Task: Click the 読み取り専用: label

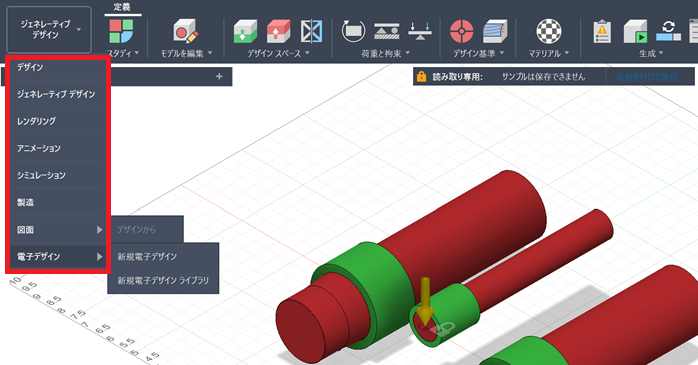Action: click(x=458, y=77)
